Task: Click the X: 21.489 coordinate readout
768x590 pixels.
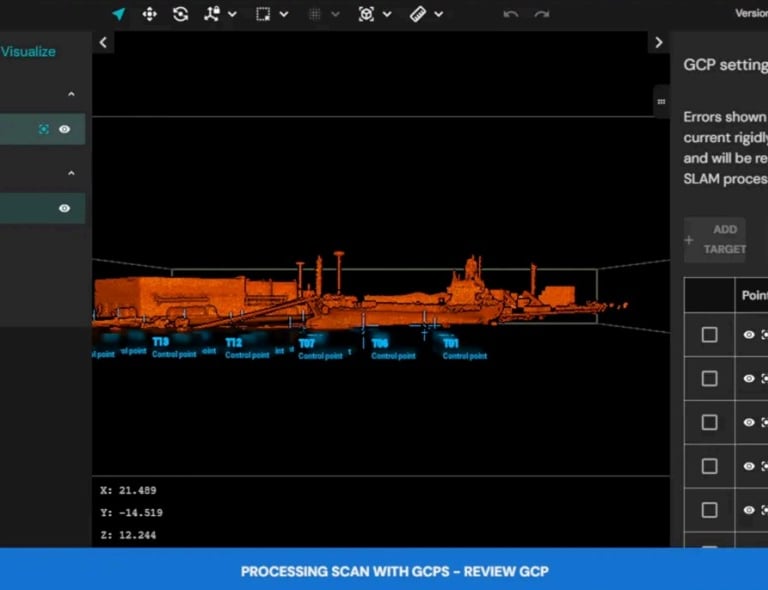Action: tap(128, 490)
